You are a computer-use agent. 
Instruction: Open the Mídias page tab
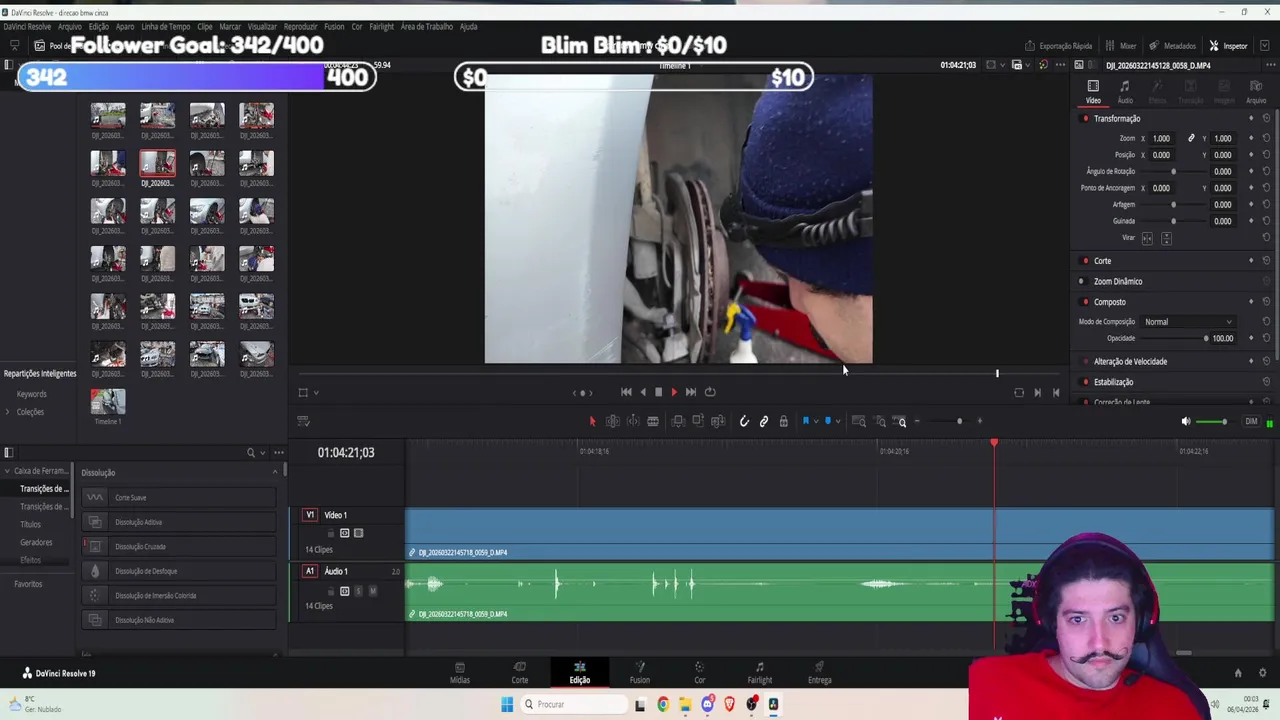(460, 673)
